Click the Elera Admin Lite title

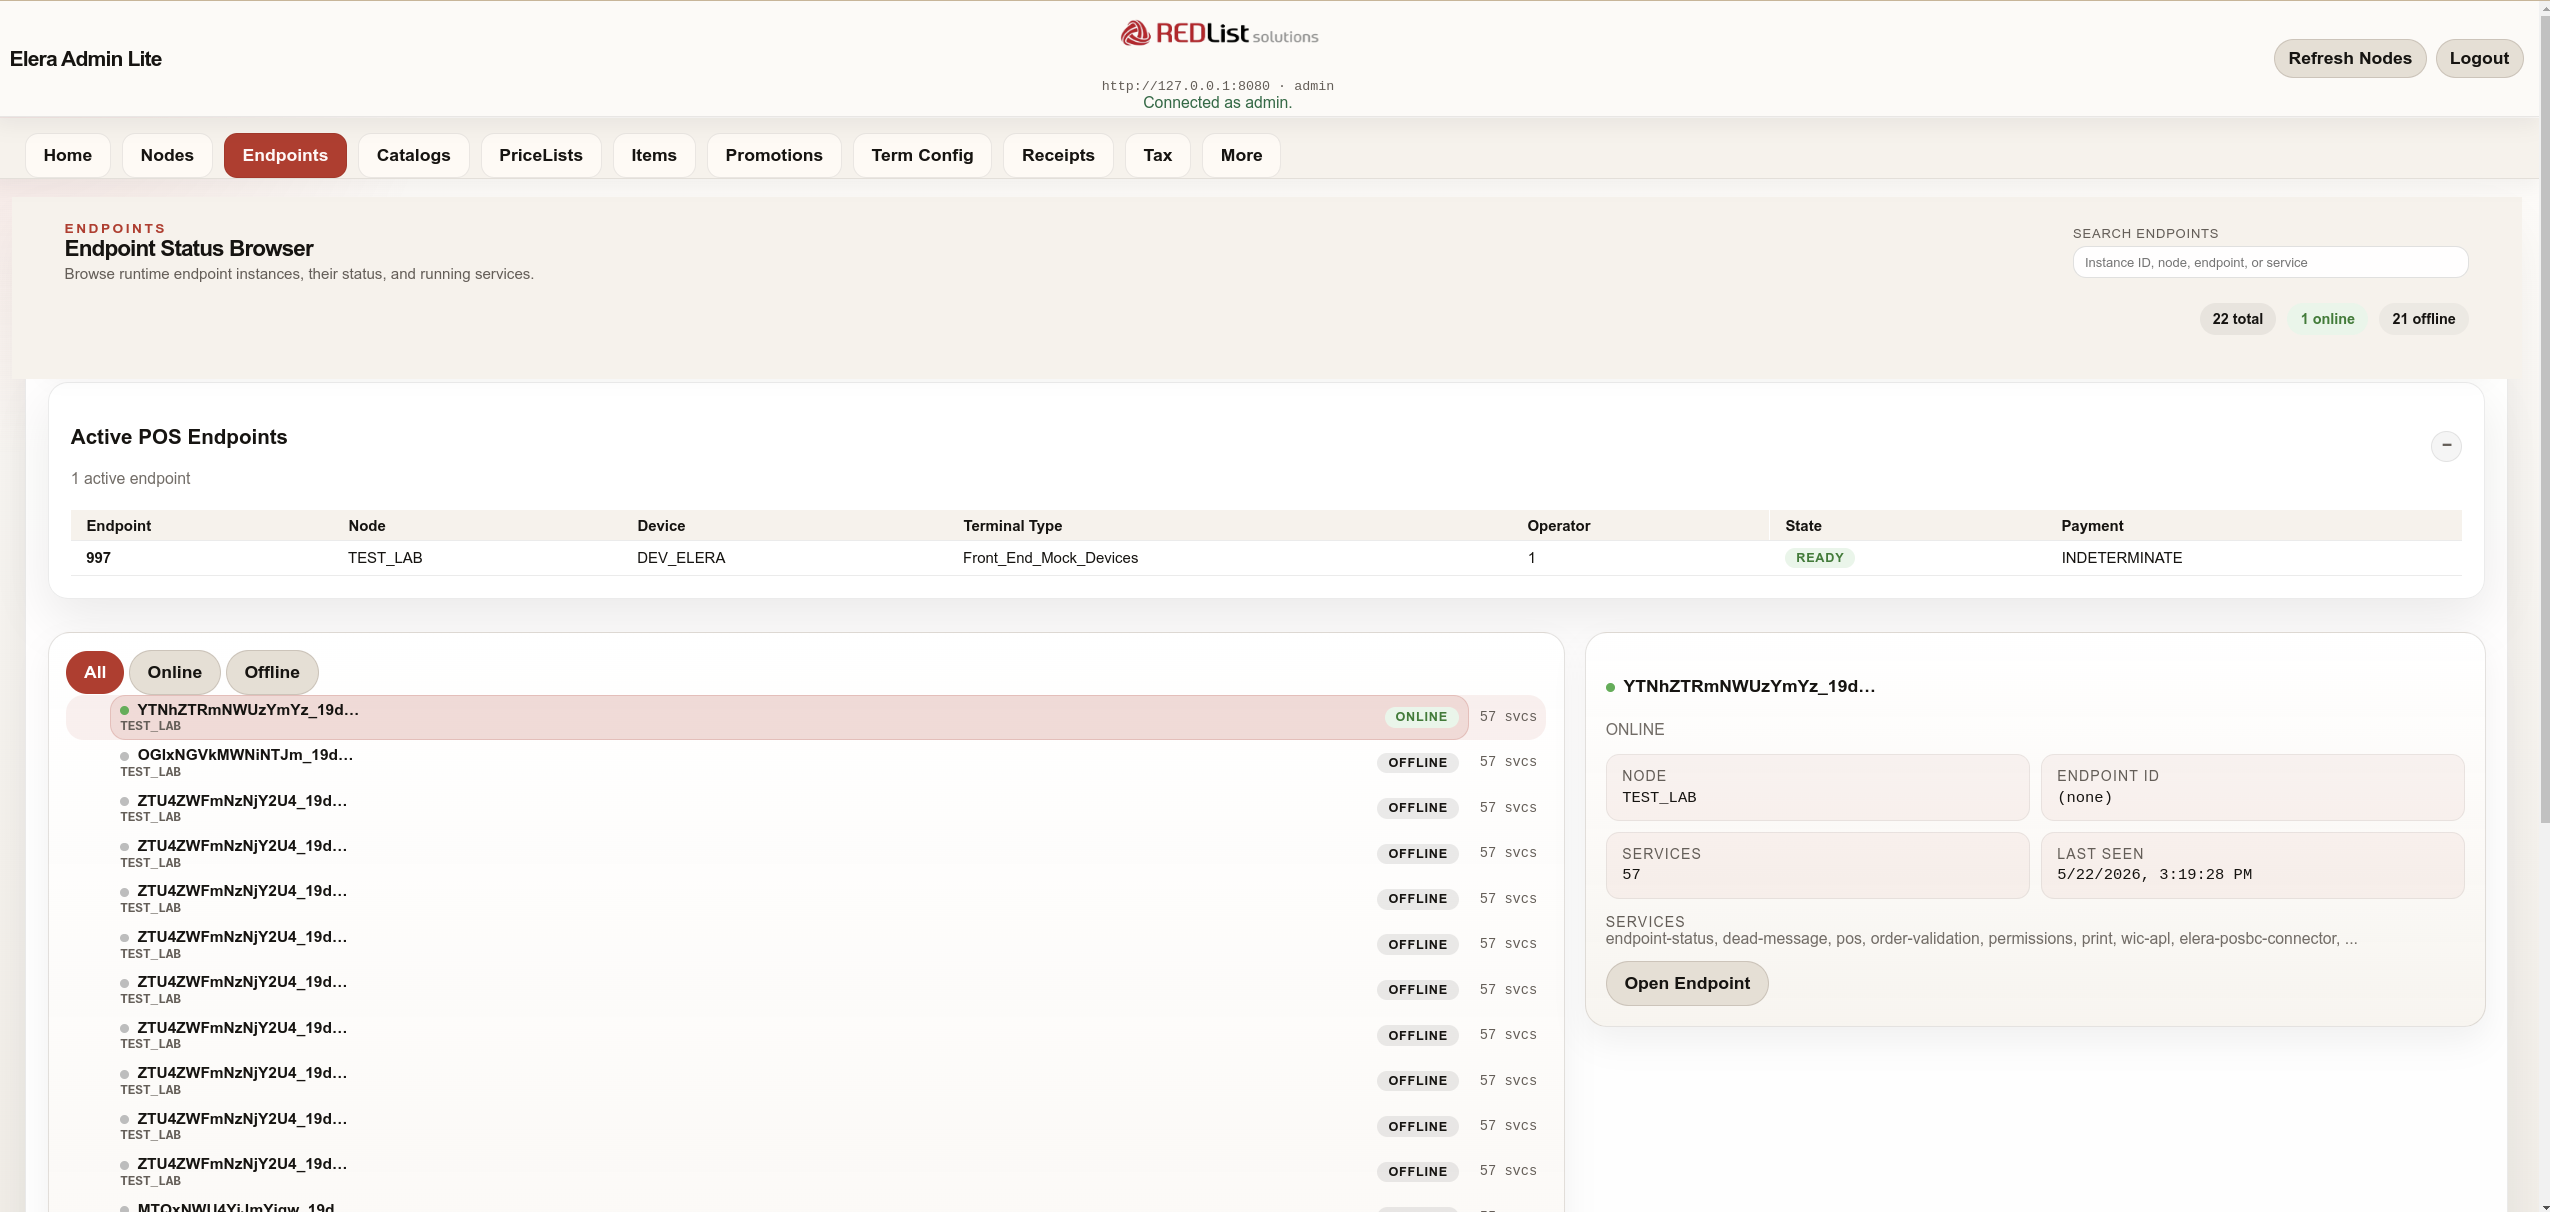[x=86, y=59]
